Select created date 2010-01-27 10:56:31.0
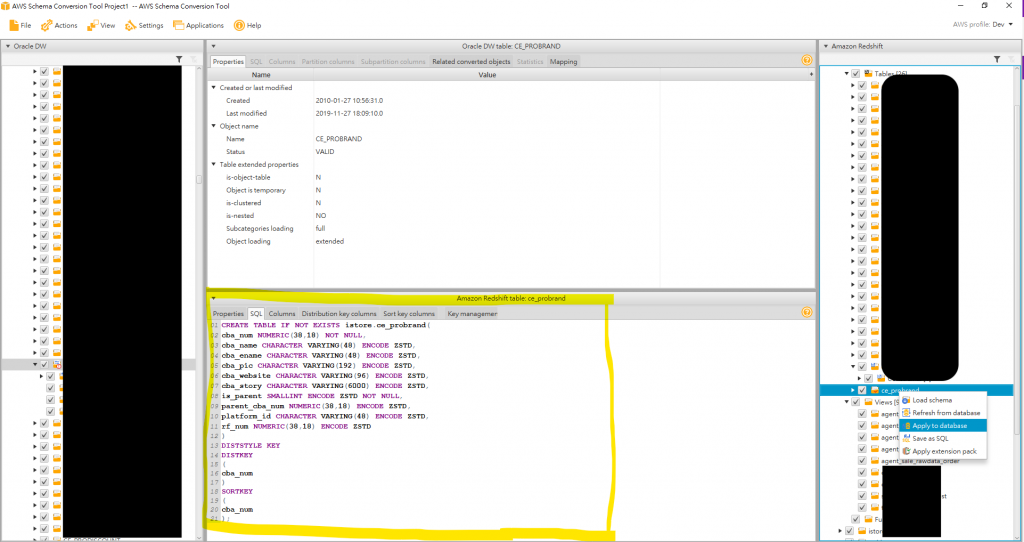1024x542 pixels. point(349,101)
